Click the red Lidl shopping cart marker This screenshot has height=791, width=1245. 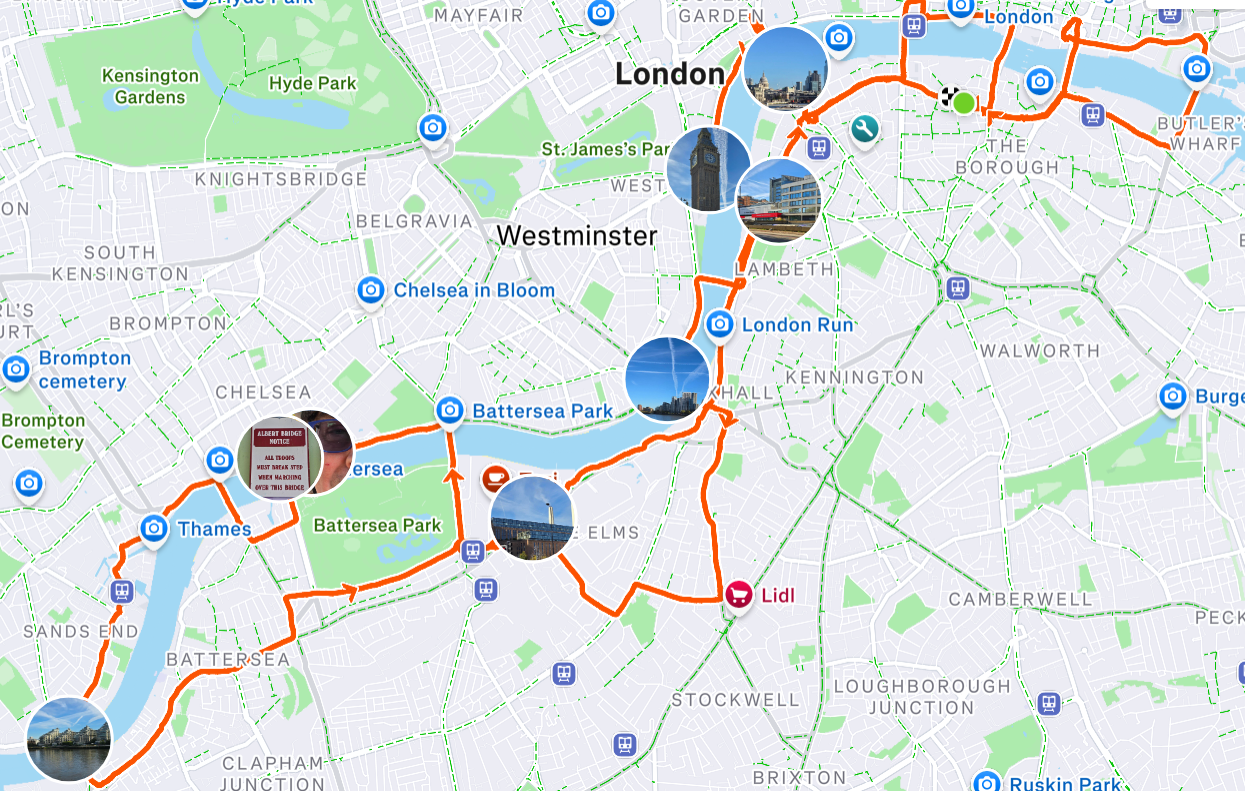(739, 596)
